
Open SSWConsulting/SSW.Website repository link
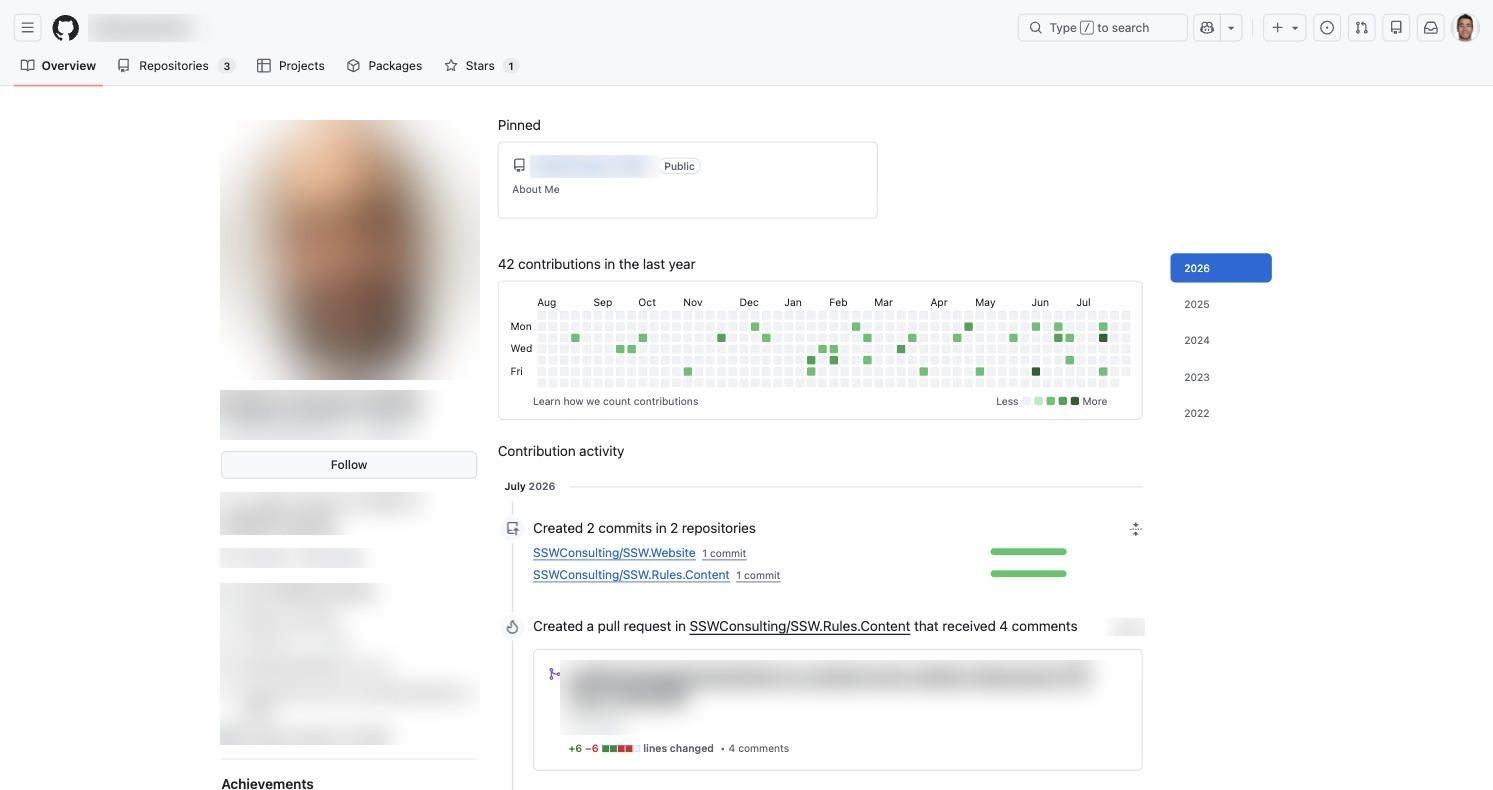(x=614, y=553)
